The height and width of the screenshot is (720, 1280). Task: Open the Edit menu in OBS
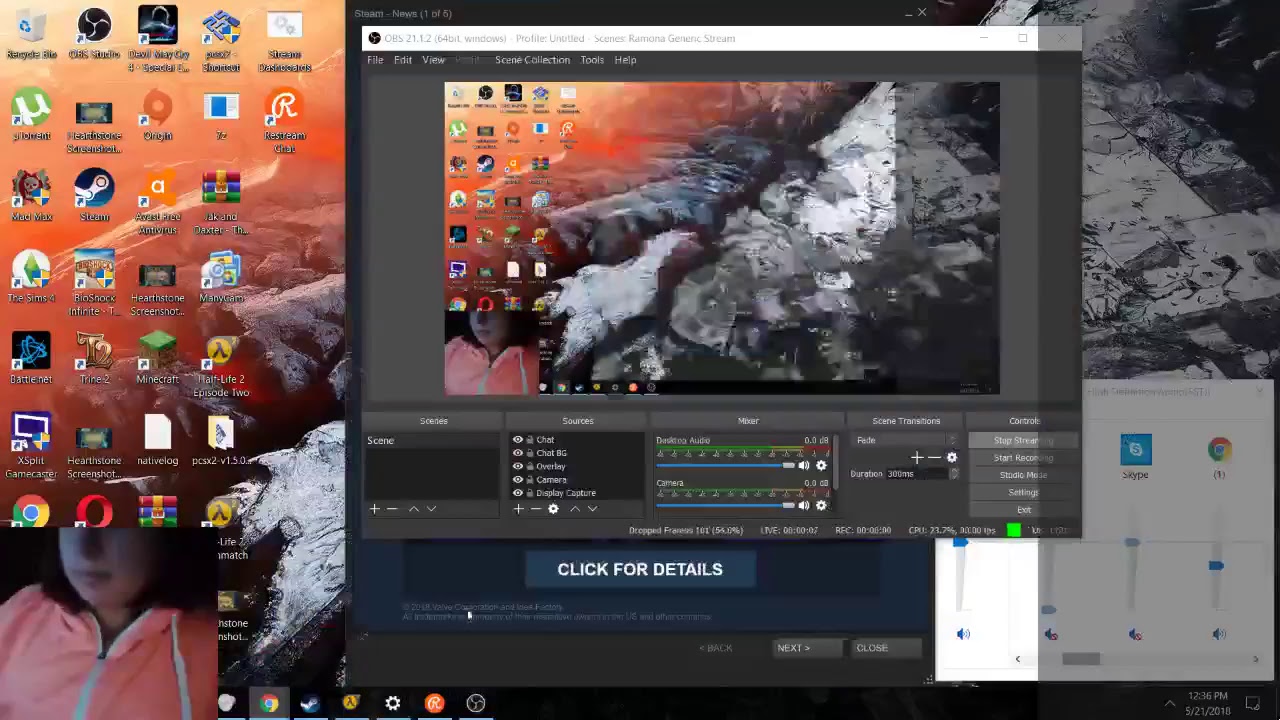pos(402,60)
